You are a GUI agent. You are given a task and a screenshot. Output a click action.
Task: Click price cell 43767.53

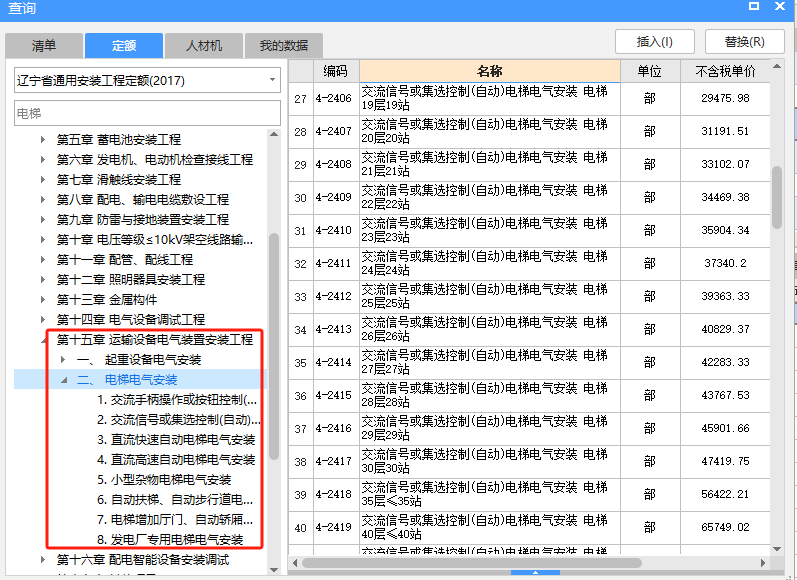[725, 395]
